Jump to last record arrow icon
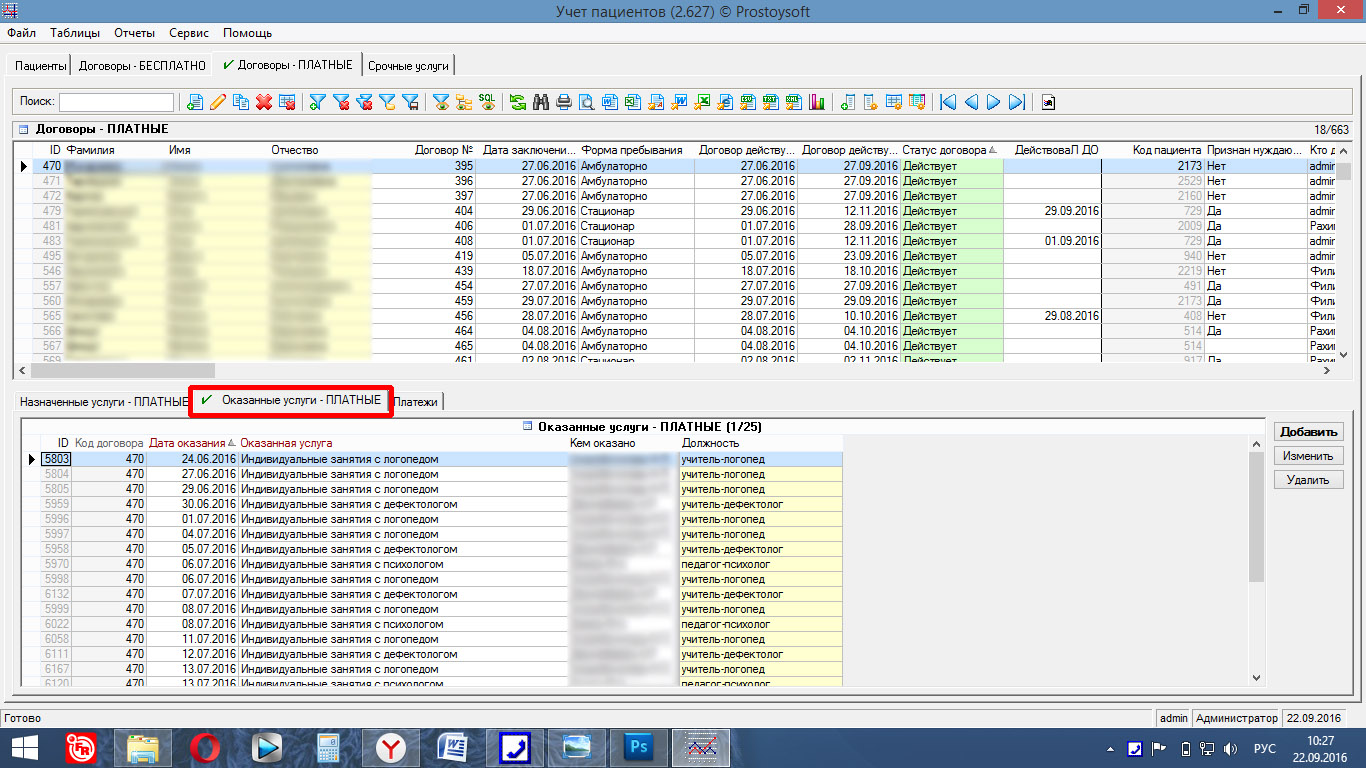 tap(1017, 102)
